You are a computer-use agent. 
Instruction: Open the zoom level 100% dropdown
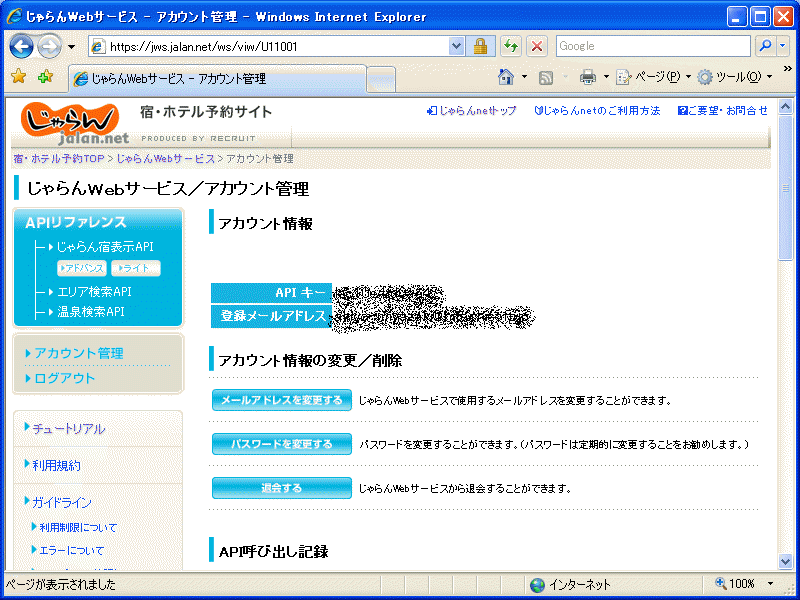tap(745, 584)
